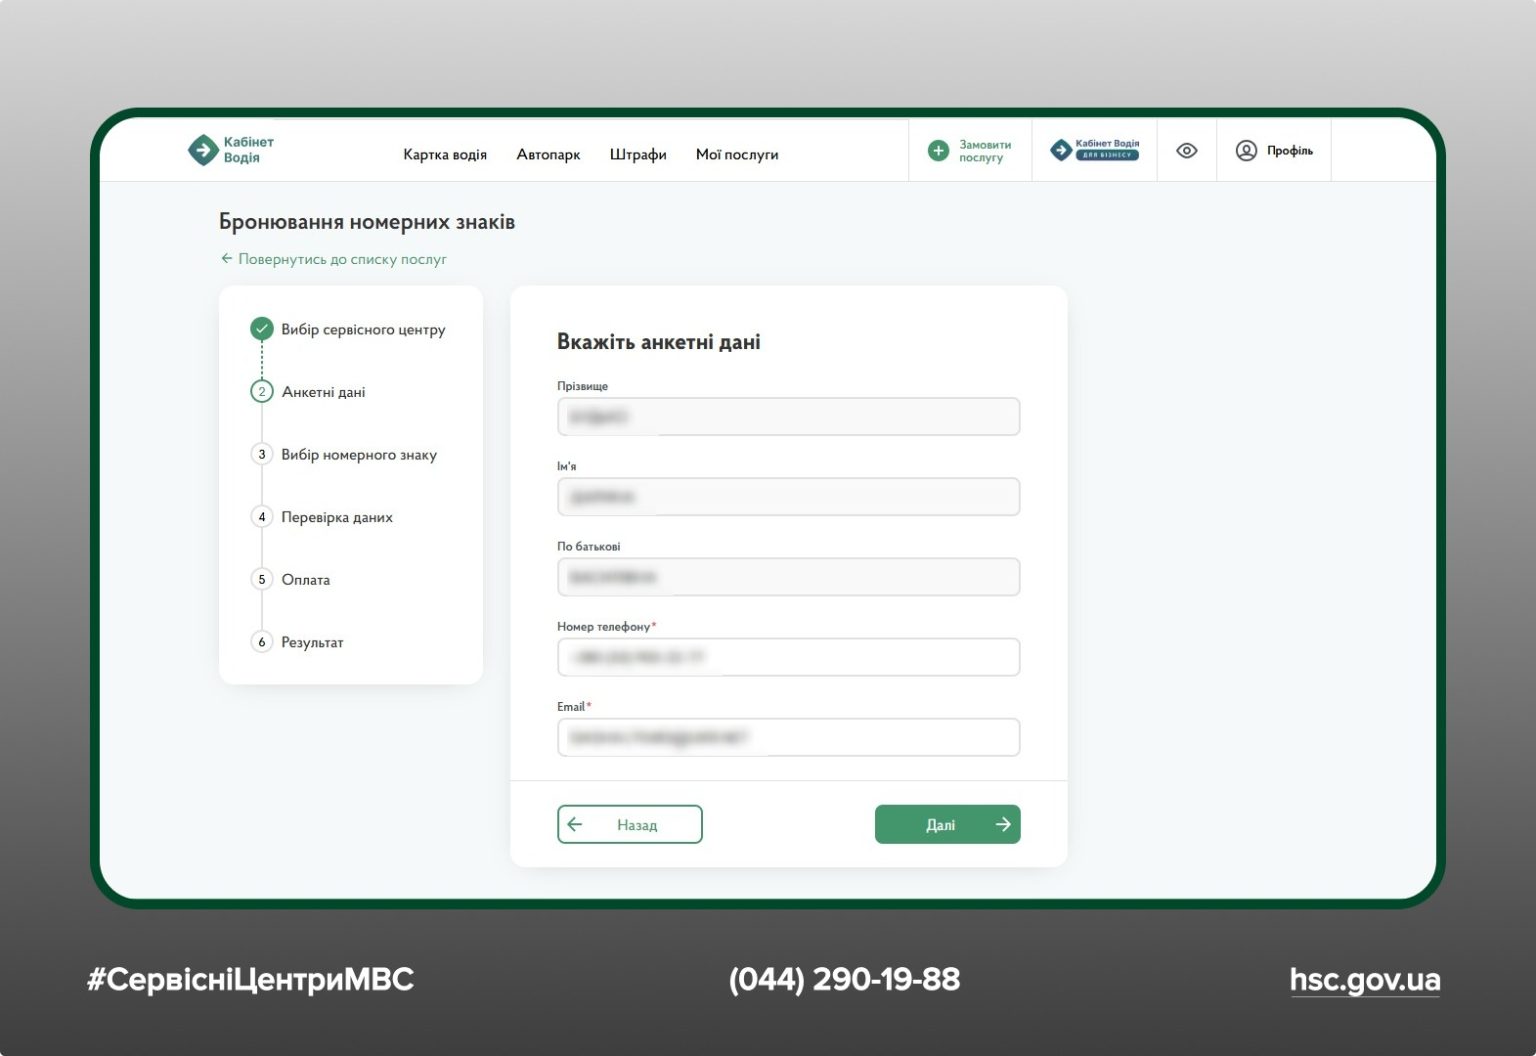Toggle the eye accessibility view icon
Screen dimensions: 1536x1056
tap(1186, 151)
